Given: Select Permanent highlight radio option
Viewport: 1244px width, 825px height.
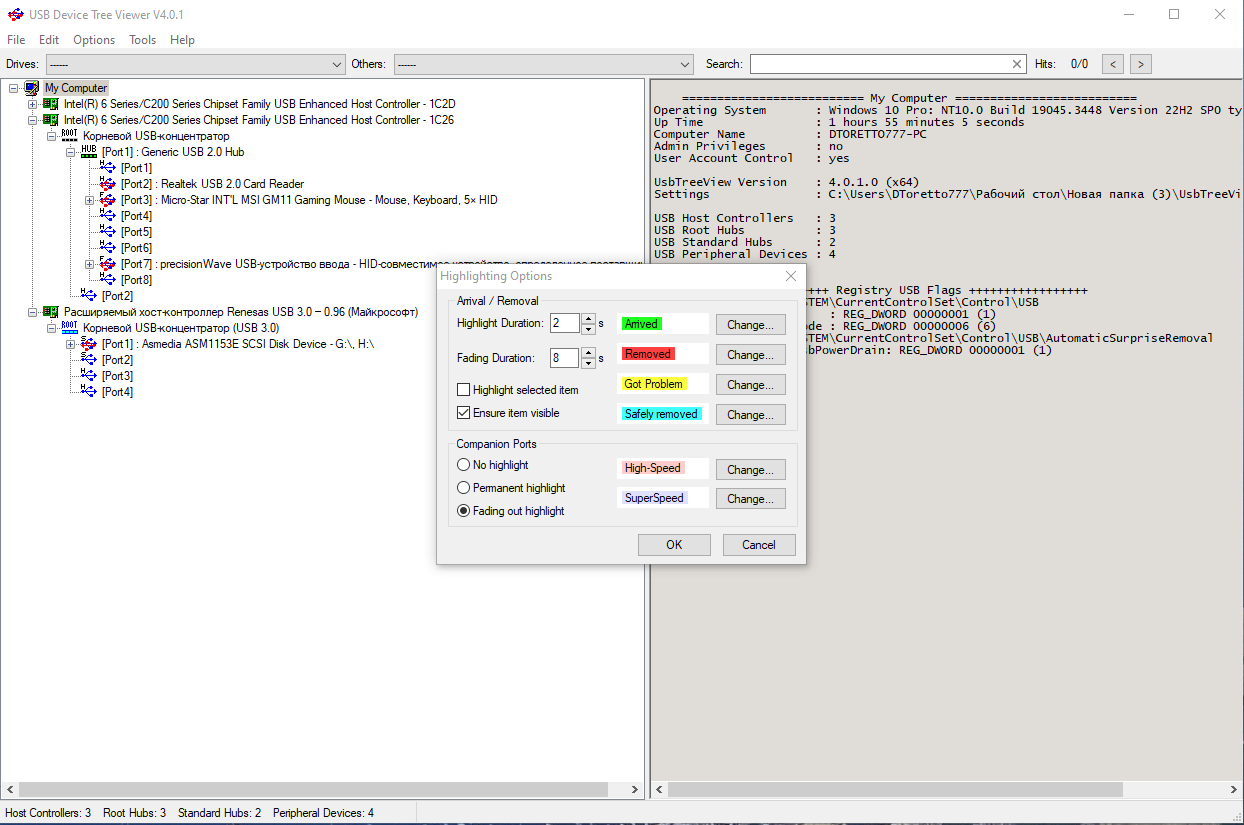Looking at the screenshot, I should (x=463, y=488).
